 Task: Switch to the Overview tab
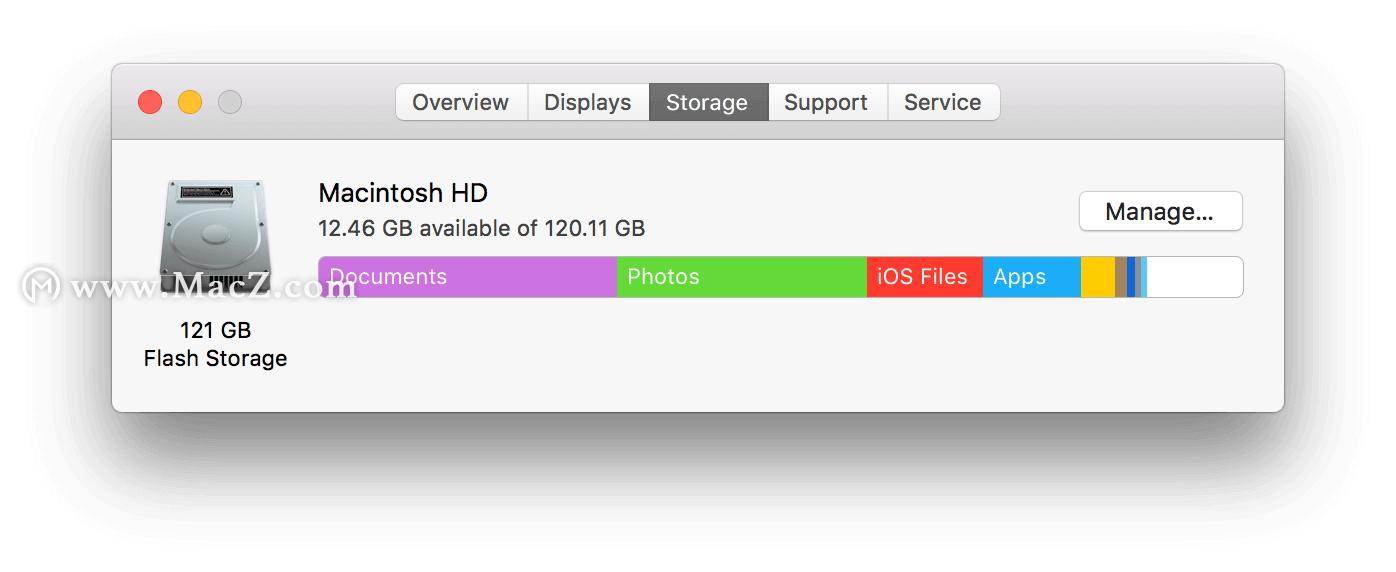461,102
